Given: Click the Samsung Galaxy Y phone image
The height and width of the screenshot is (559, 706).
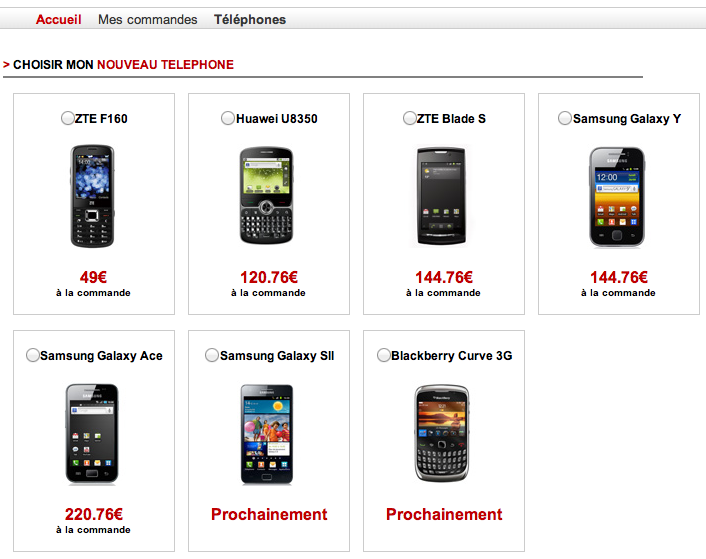Looking at the screenshot, I should click(617, 197).
